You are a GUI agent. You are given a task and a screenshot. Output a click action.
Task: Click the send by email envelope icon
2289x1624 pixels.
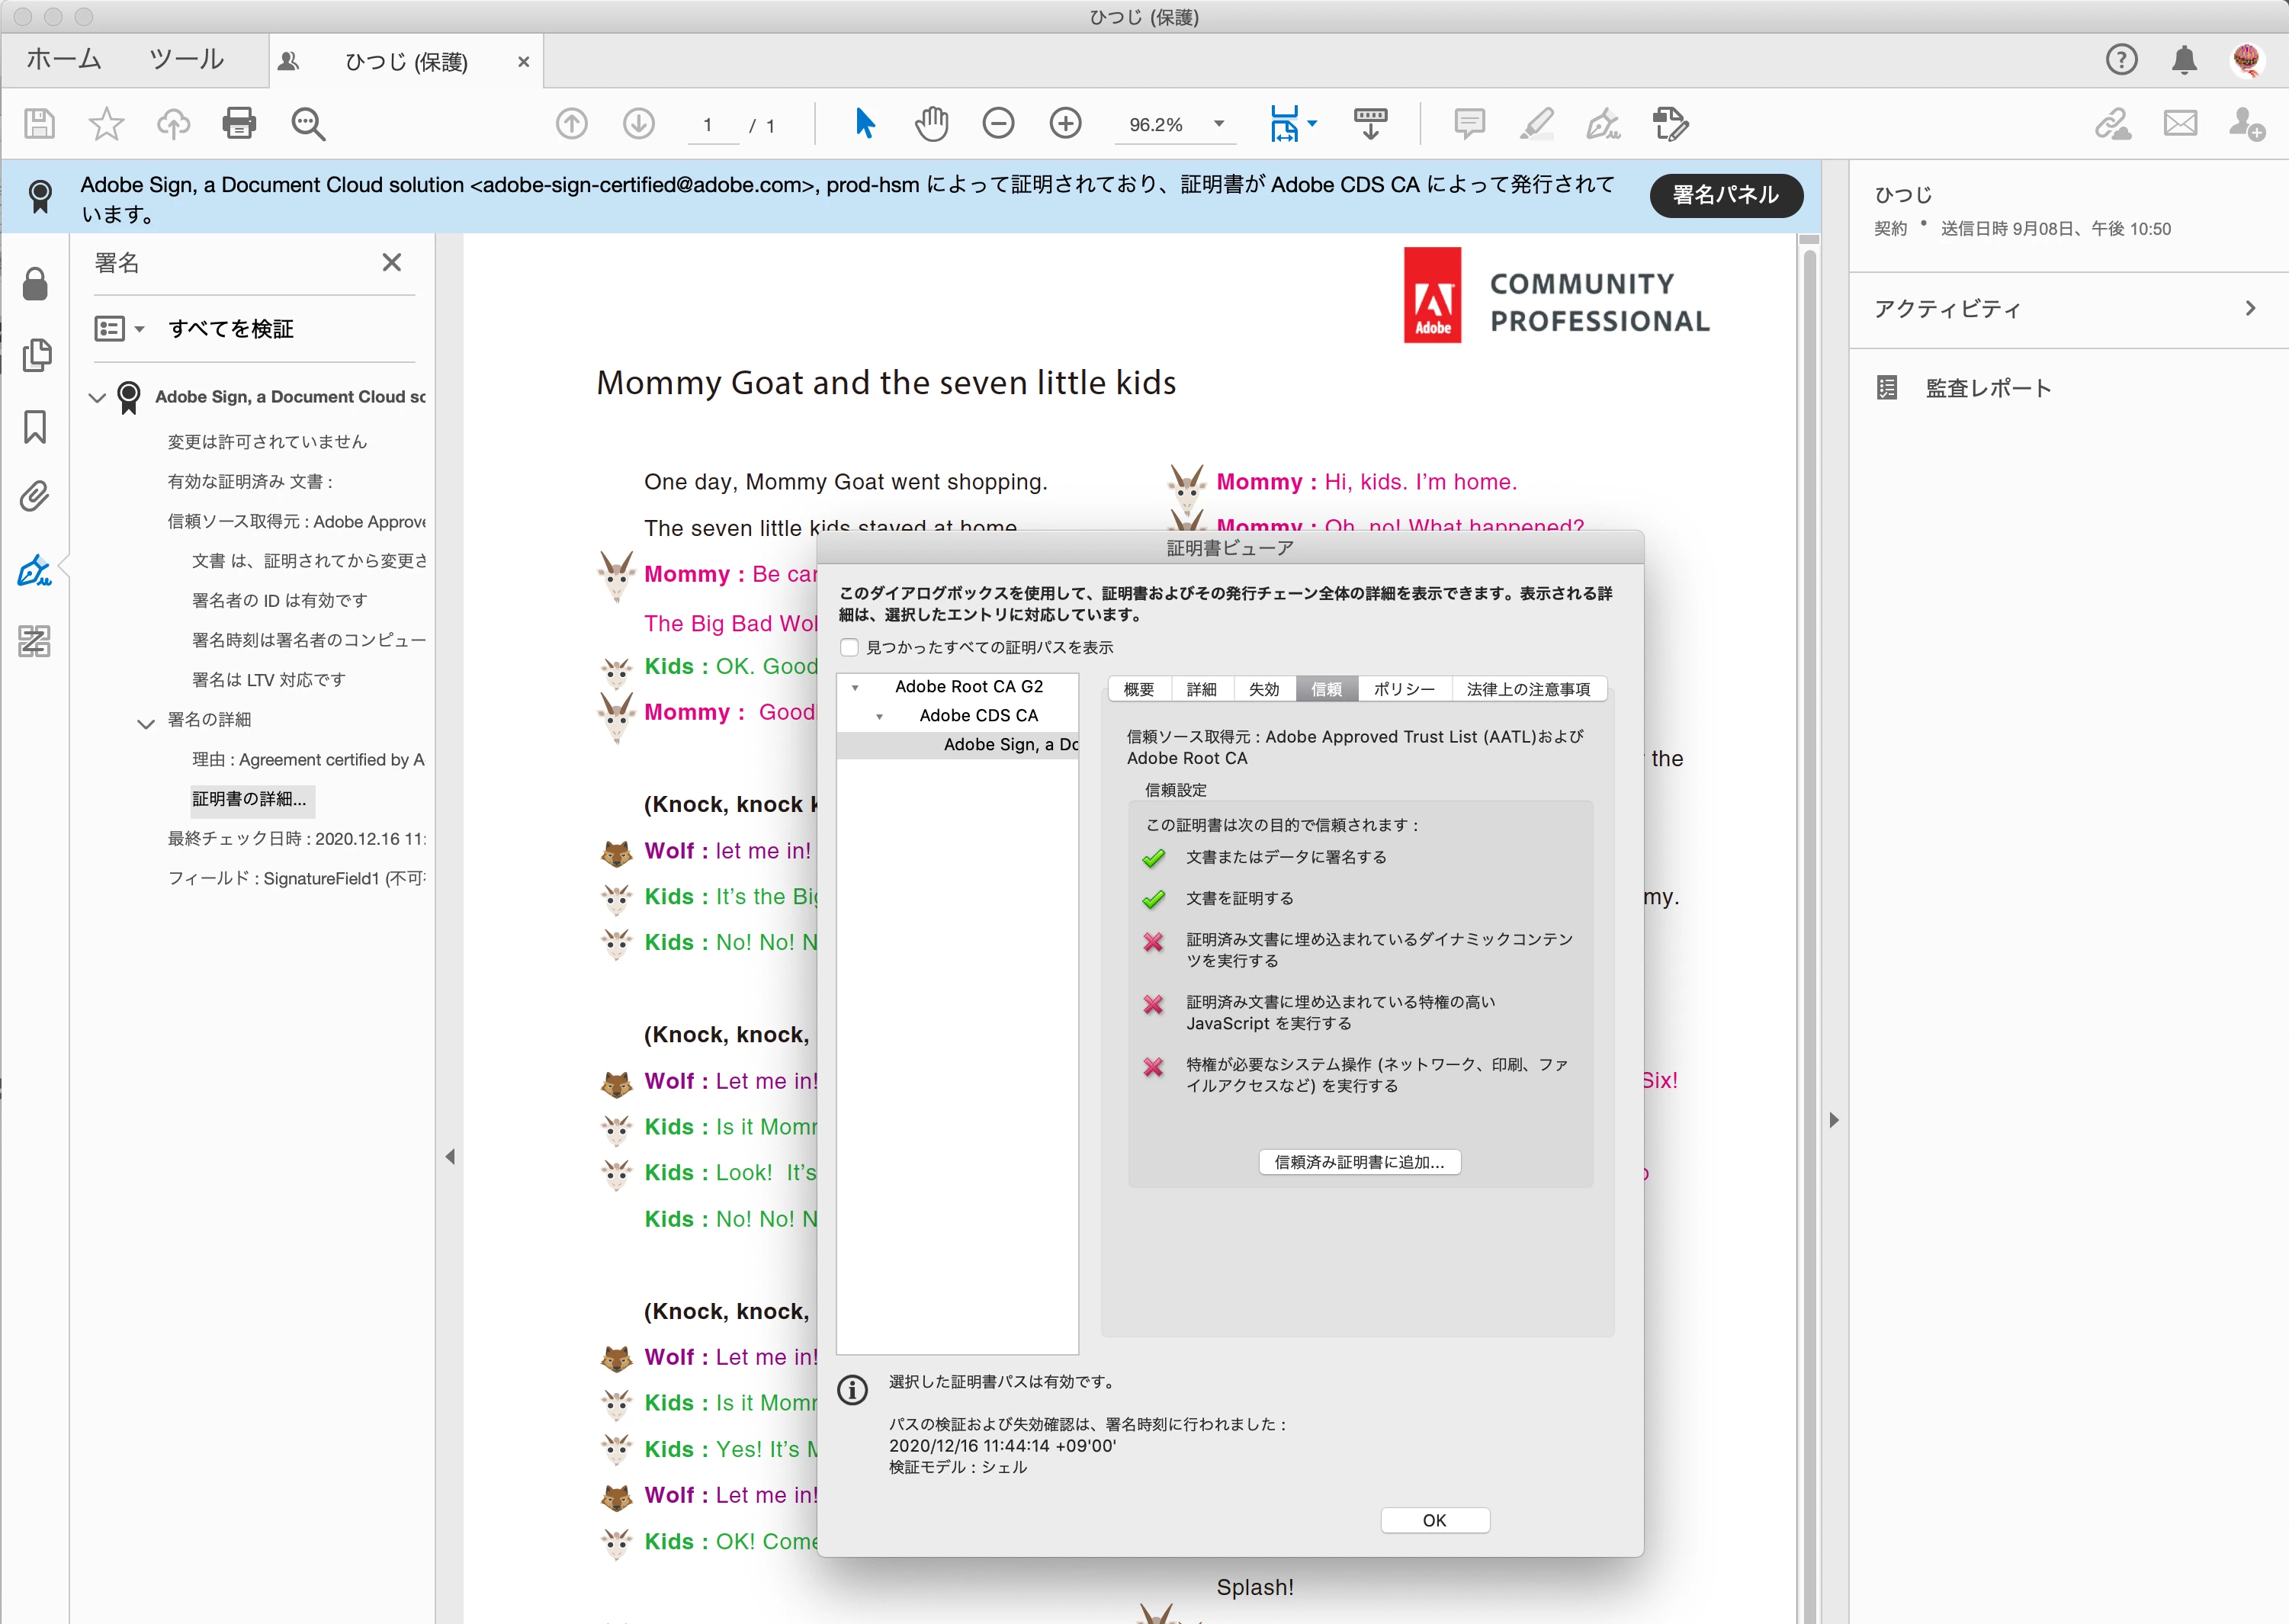[2180, 124]
